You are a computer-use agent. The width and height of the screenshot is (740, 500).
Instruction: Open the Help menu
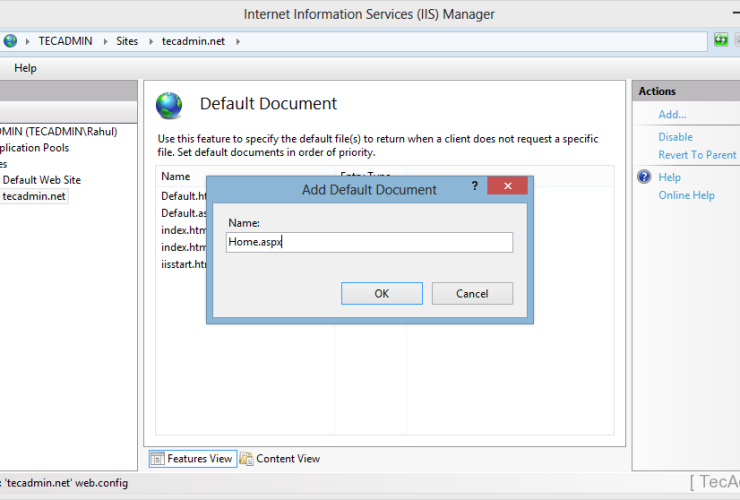tap(25, 68)
